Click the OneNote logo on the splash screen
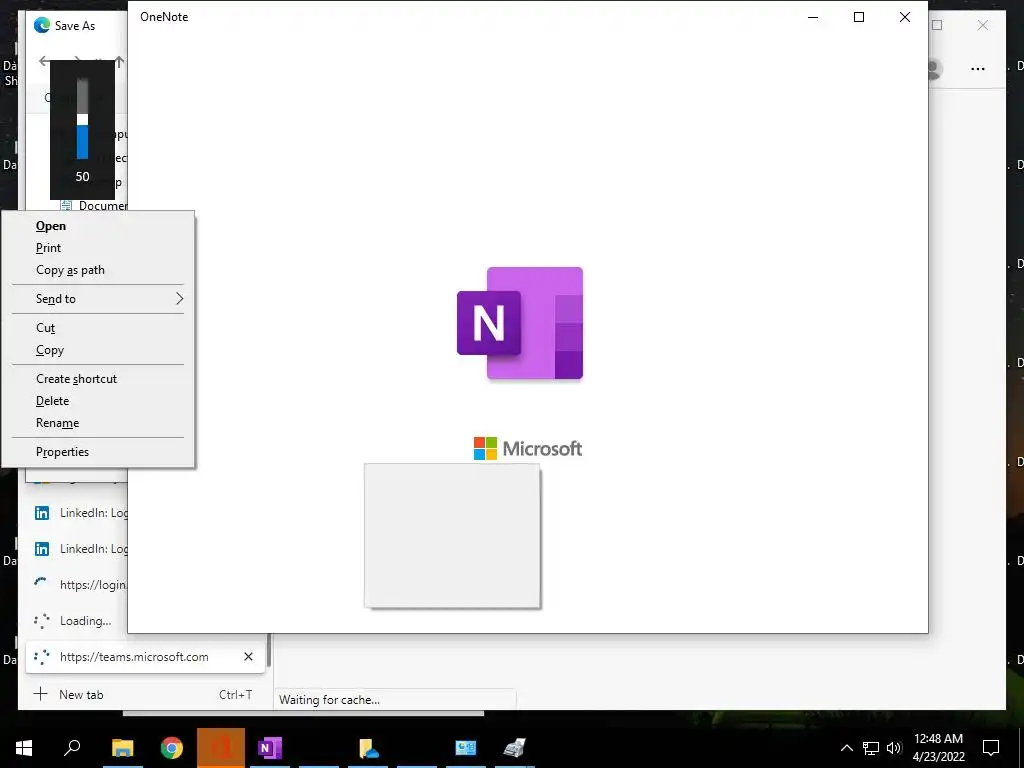This screenshot has width=1024, height=768. click(520, 323)
